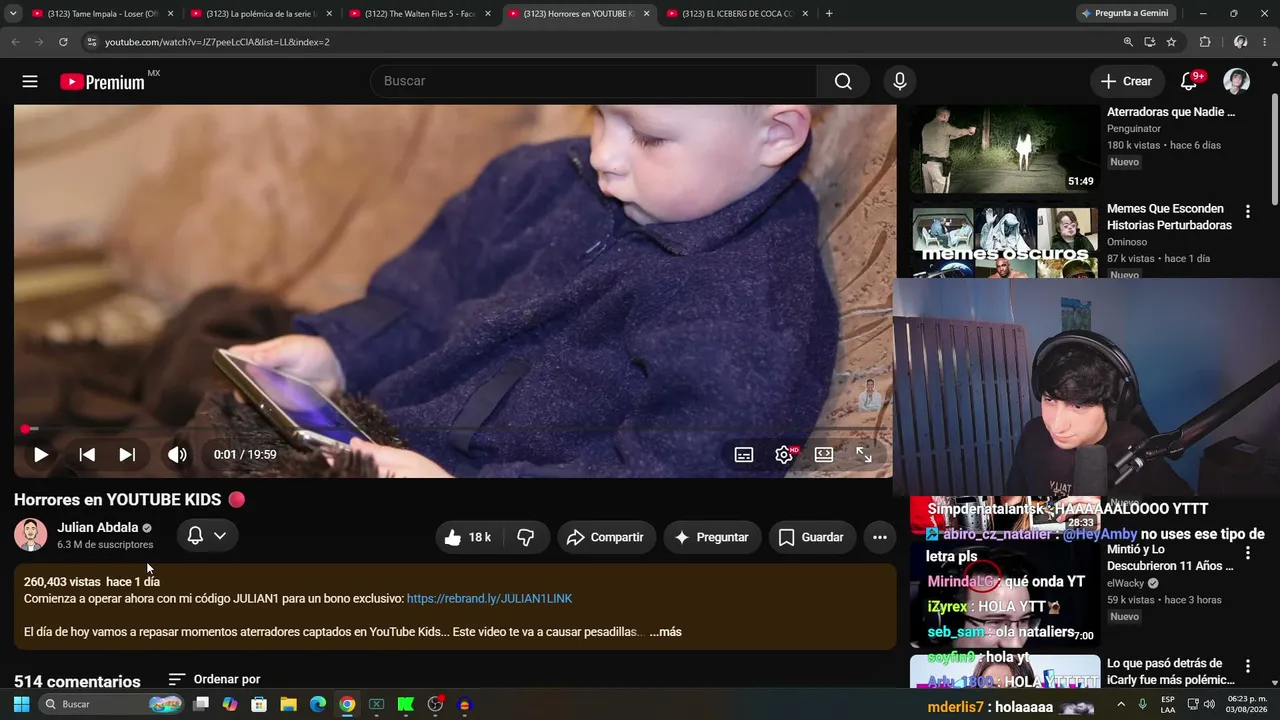Open the tab search dropdown arrow
This screenshot has height=720, width=1280.
[13, 14]
